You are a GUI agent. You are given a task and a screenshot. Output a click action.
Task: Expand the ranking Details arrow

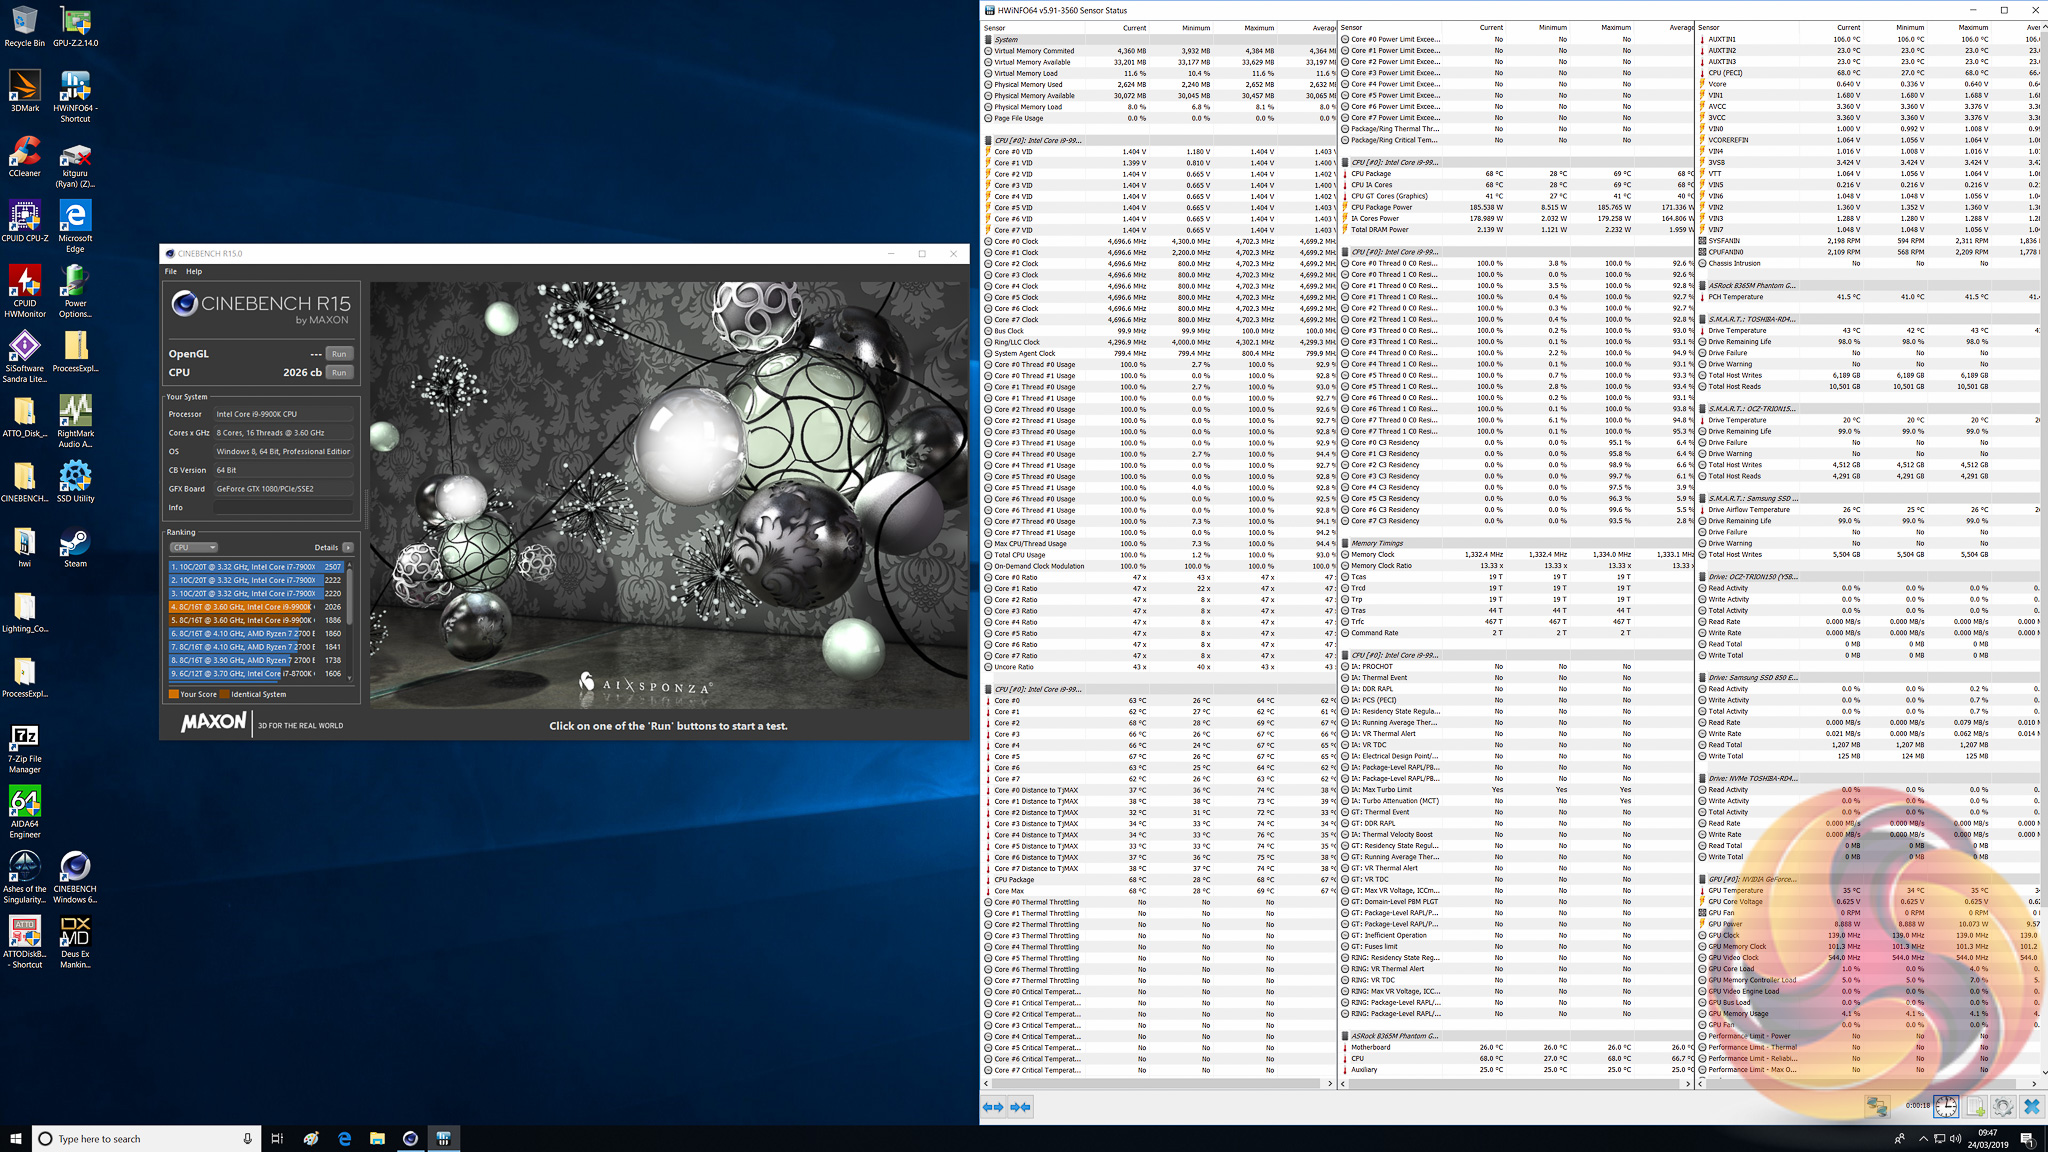(348, 547)
